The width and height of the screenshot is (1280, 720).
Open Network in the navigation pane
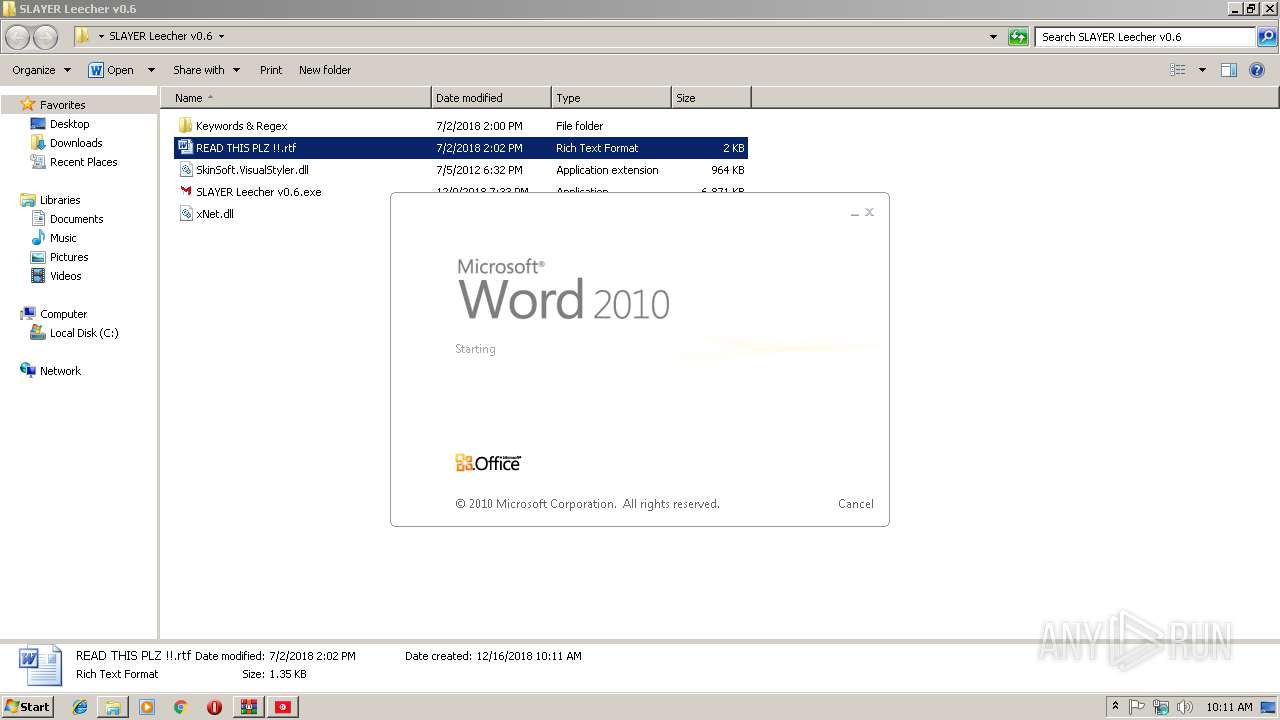click(x=60, y=371)
